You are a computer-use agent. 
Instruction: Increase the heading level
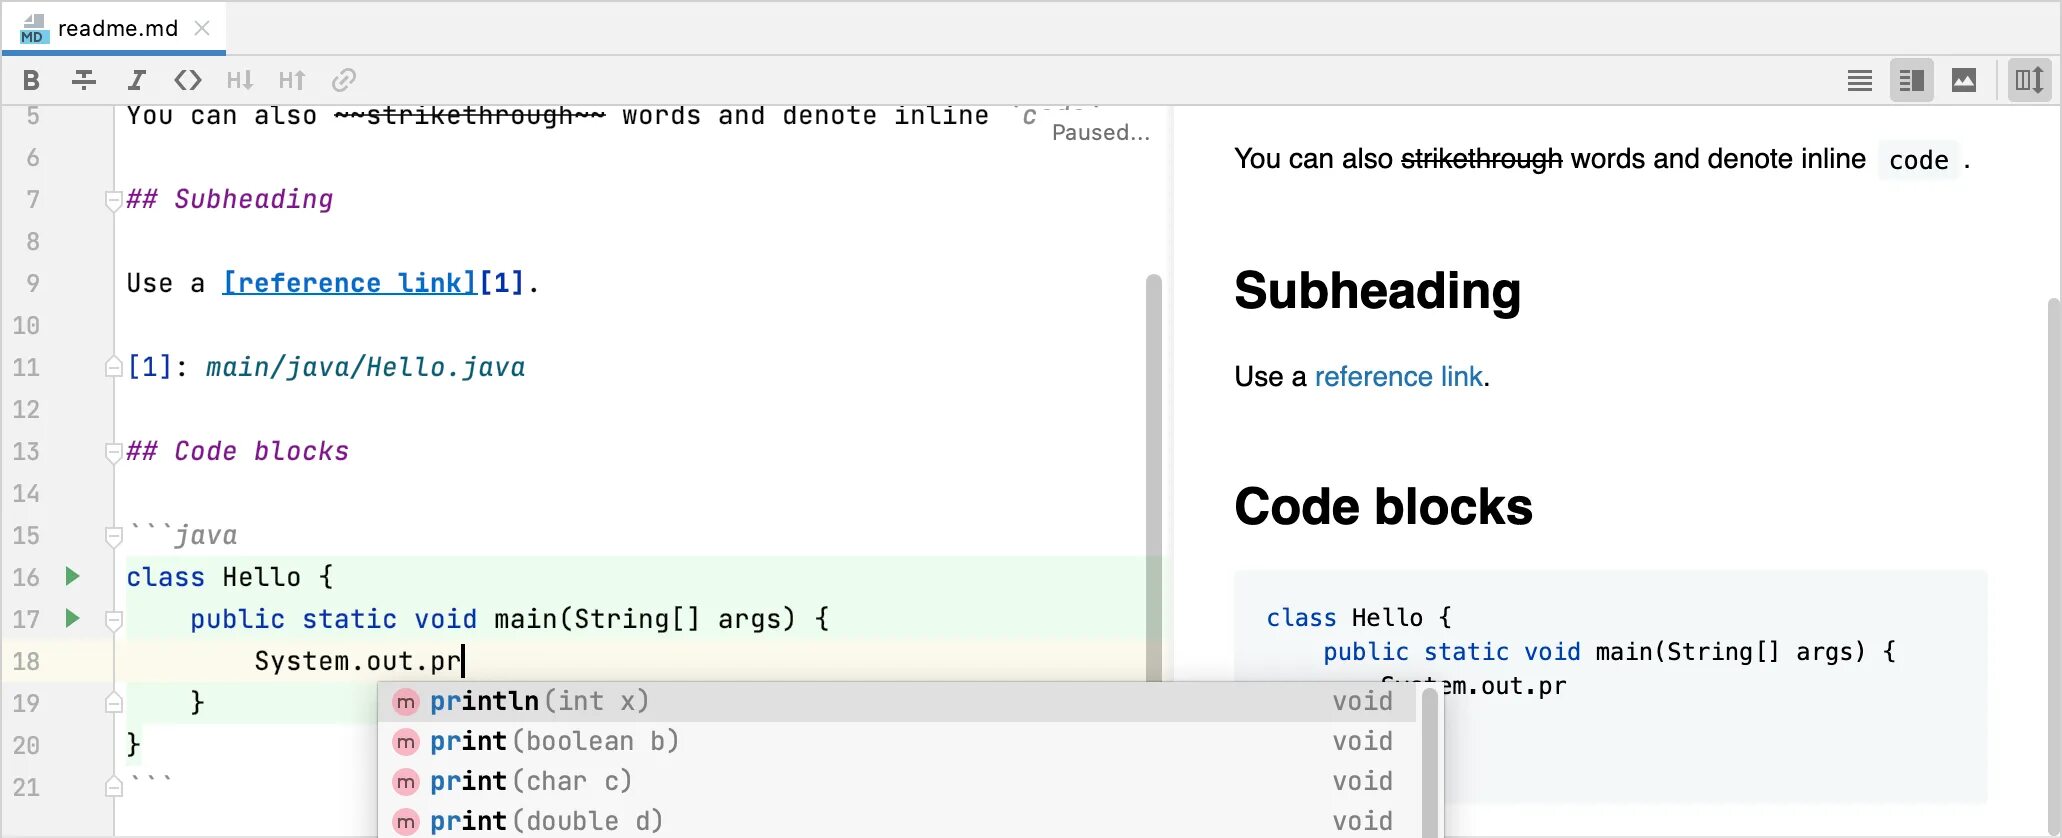(x=292, y=80)
